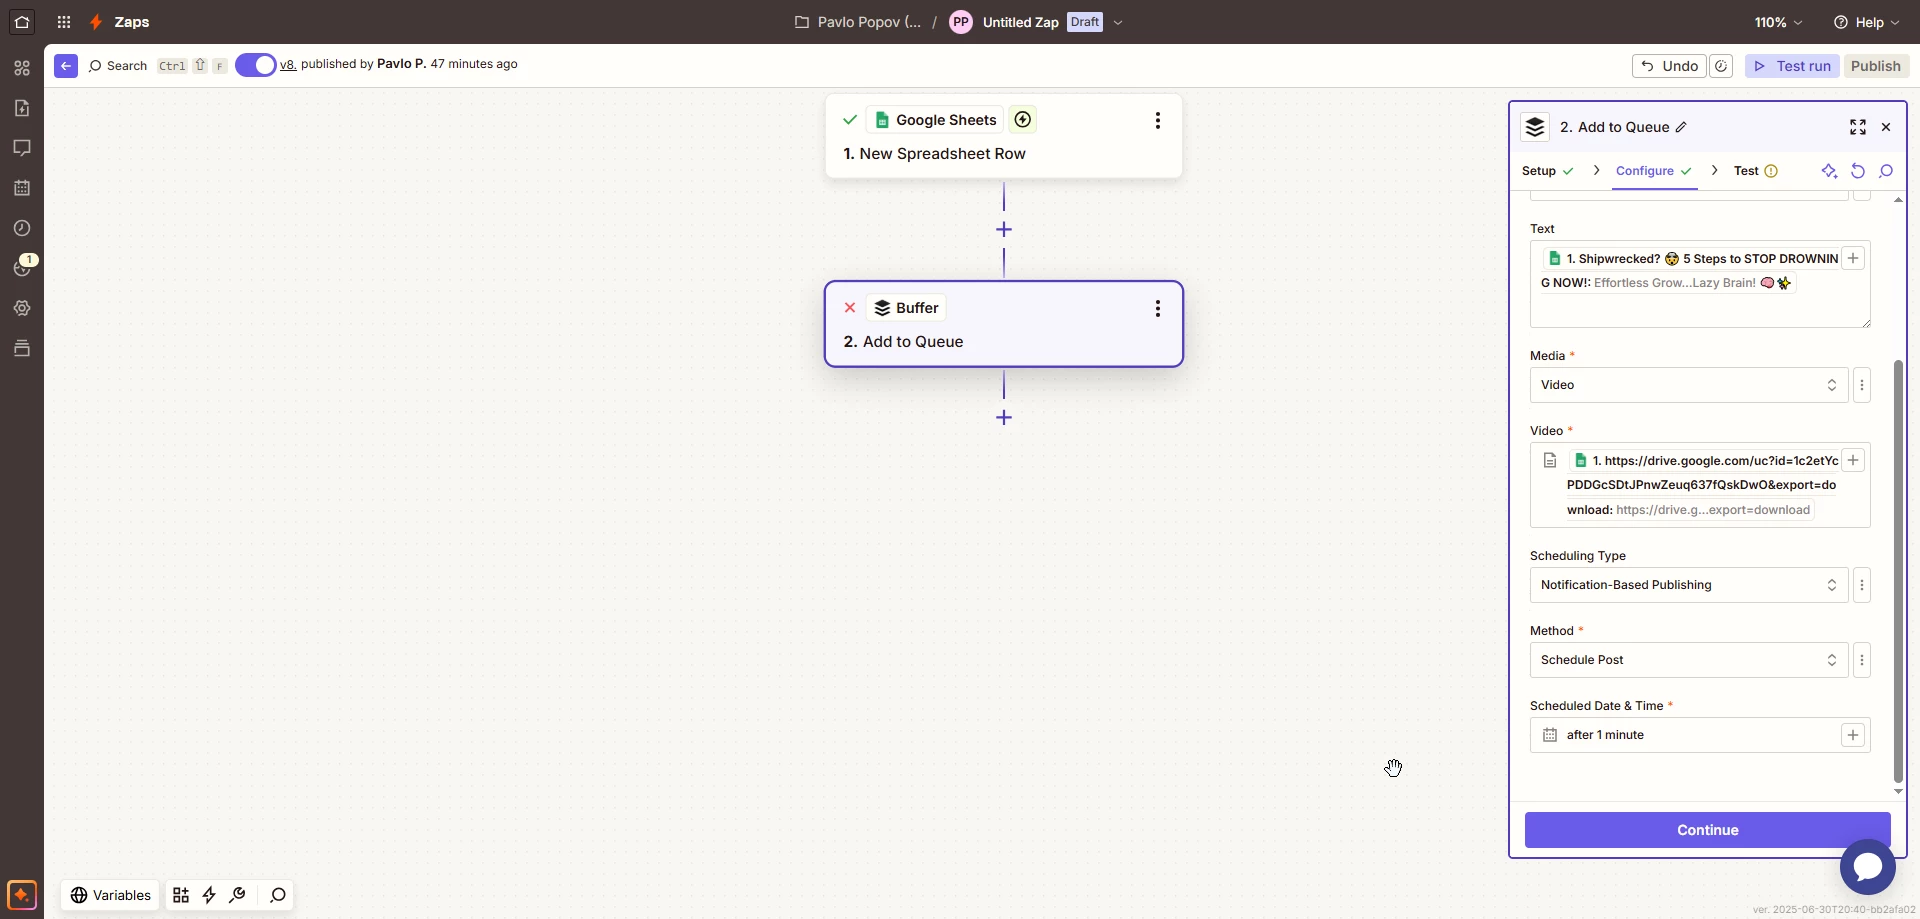Insert data into Scheduled Date plus button
The image size is (1920, 919).
coord(1853,735)
